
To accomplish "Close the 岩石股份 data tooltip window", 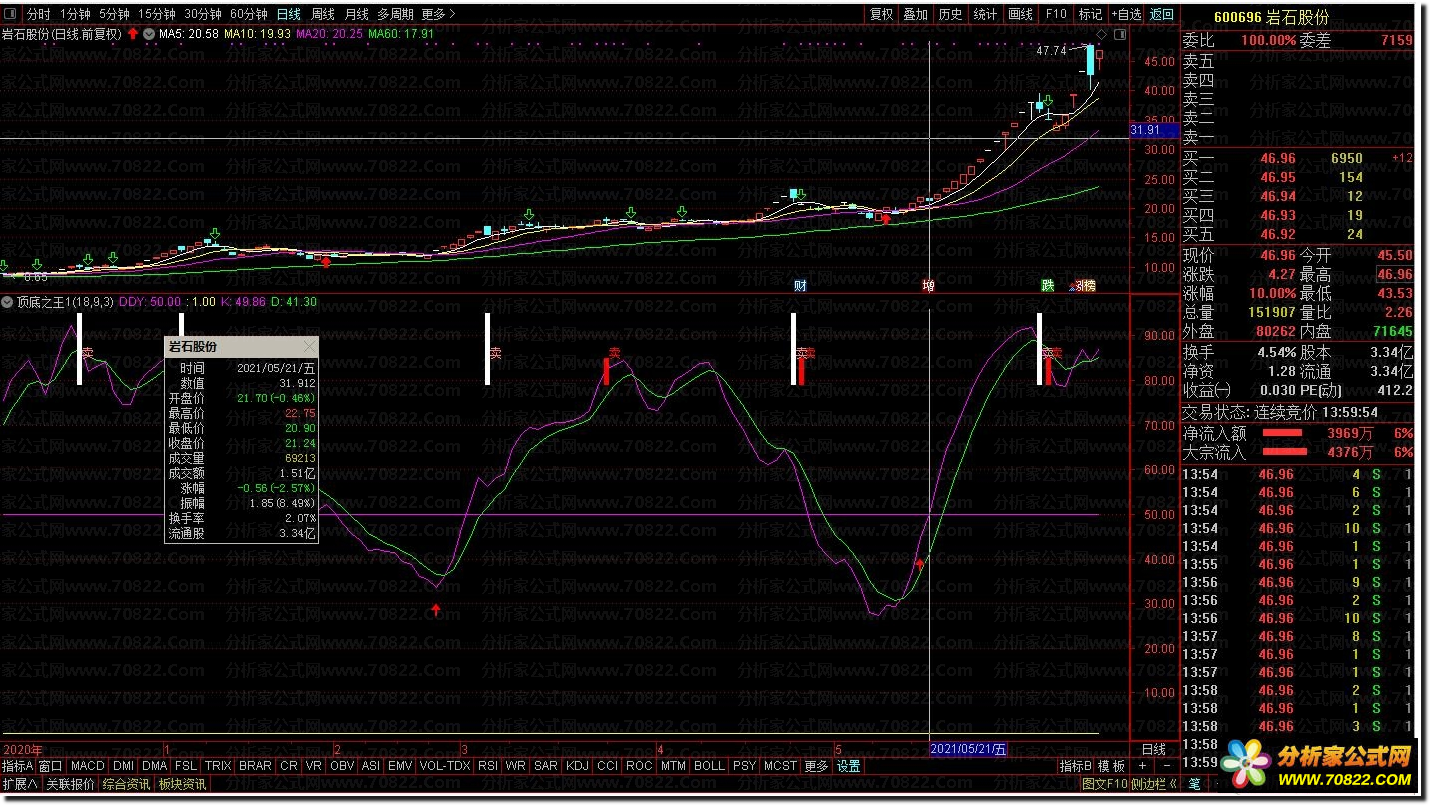I will [309, 347].
